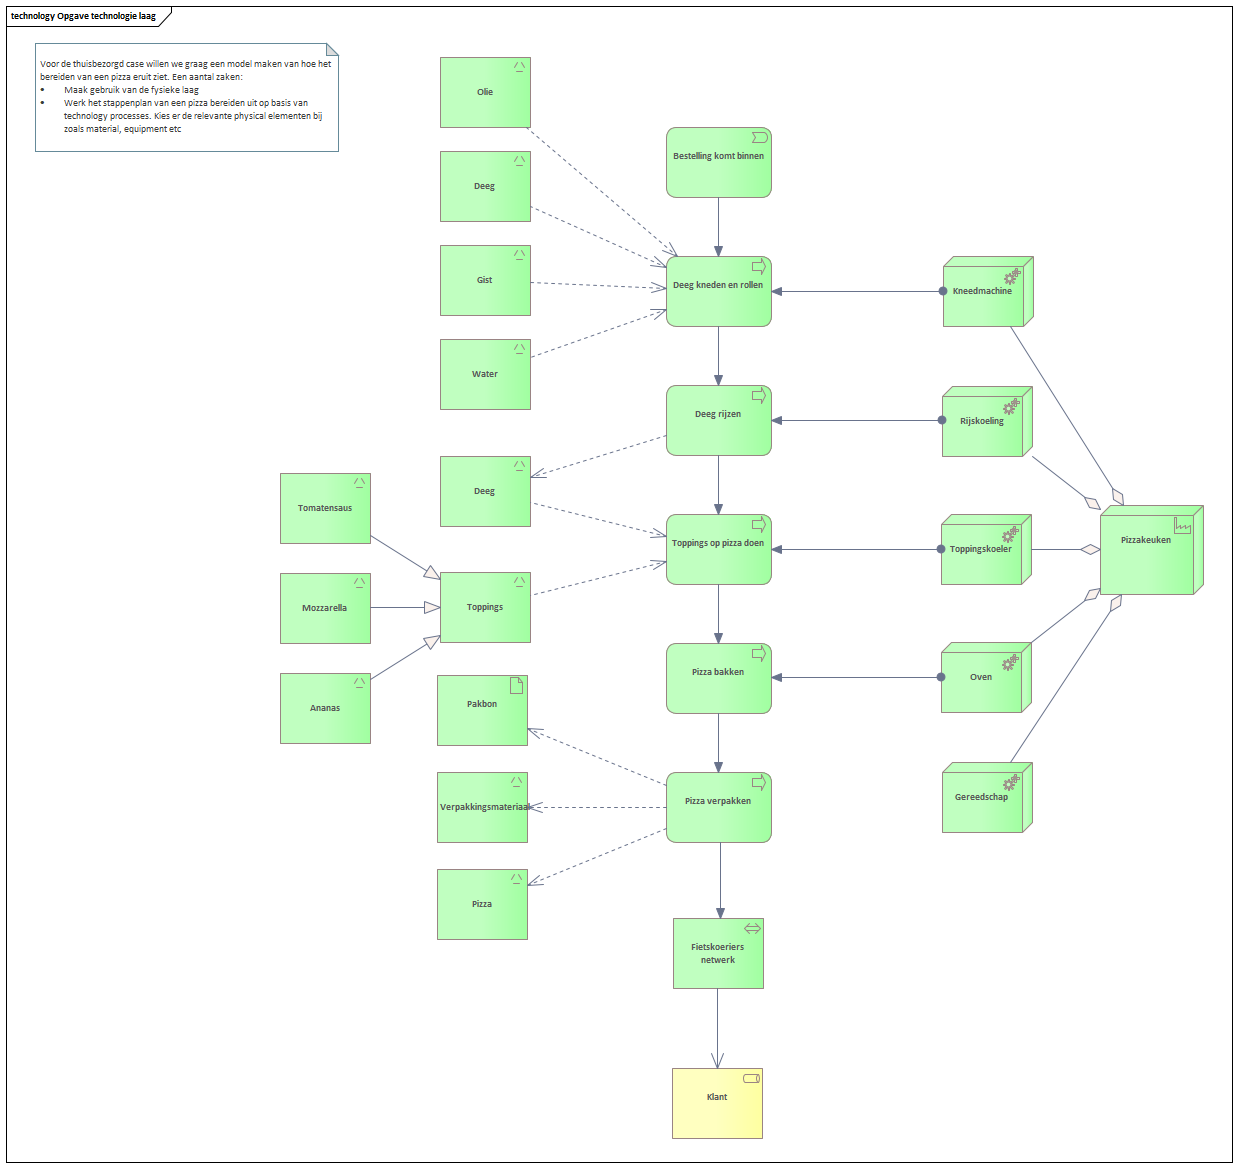Click the material icon on the Ananas node
The width and height of the screenshot is (1238, 1168).
(x=359, y=682)
